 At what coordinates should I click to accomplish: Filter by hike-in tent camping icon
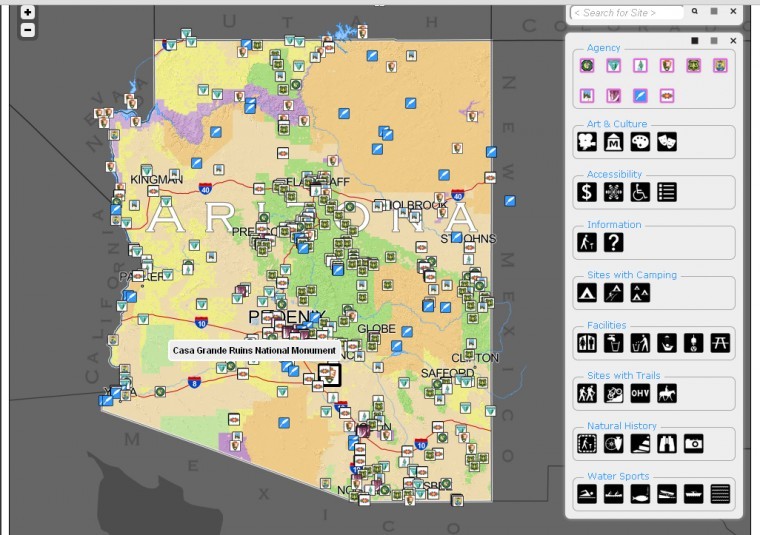(x=614, y=293)
